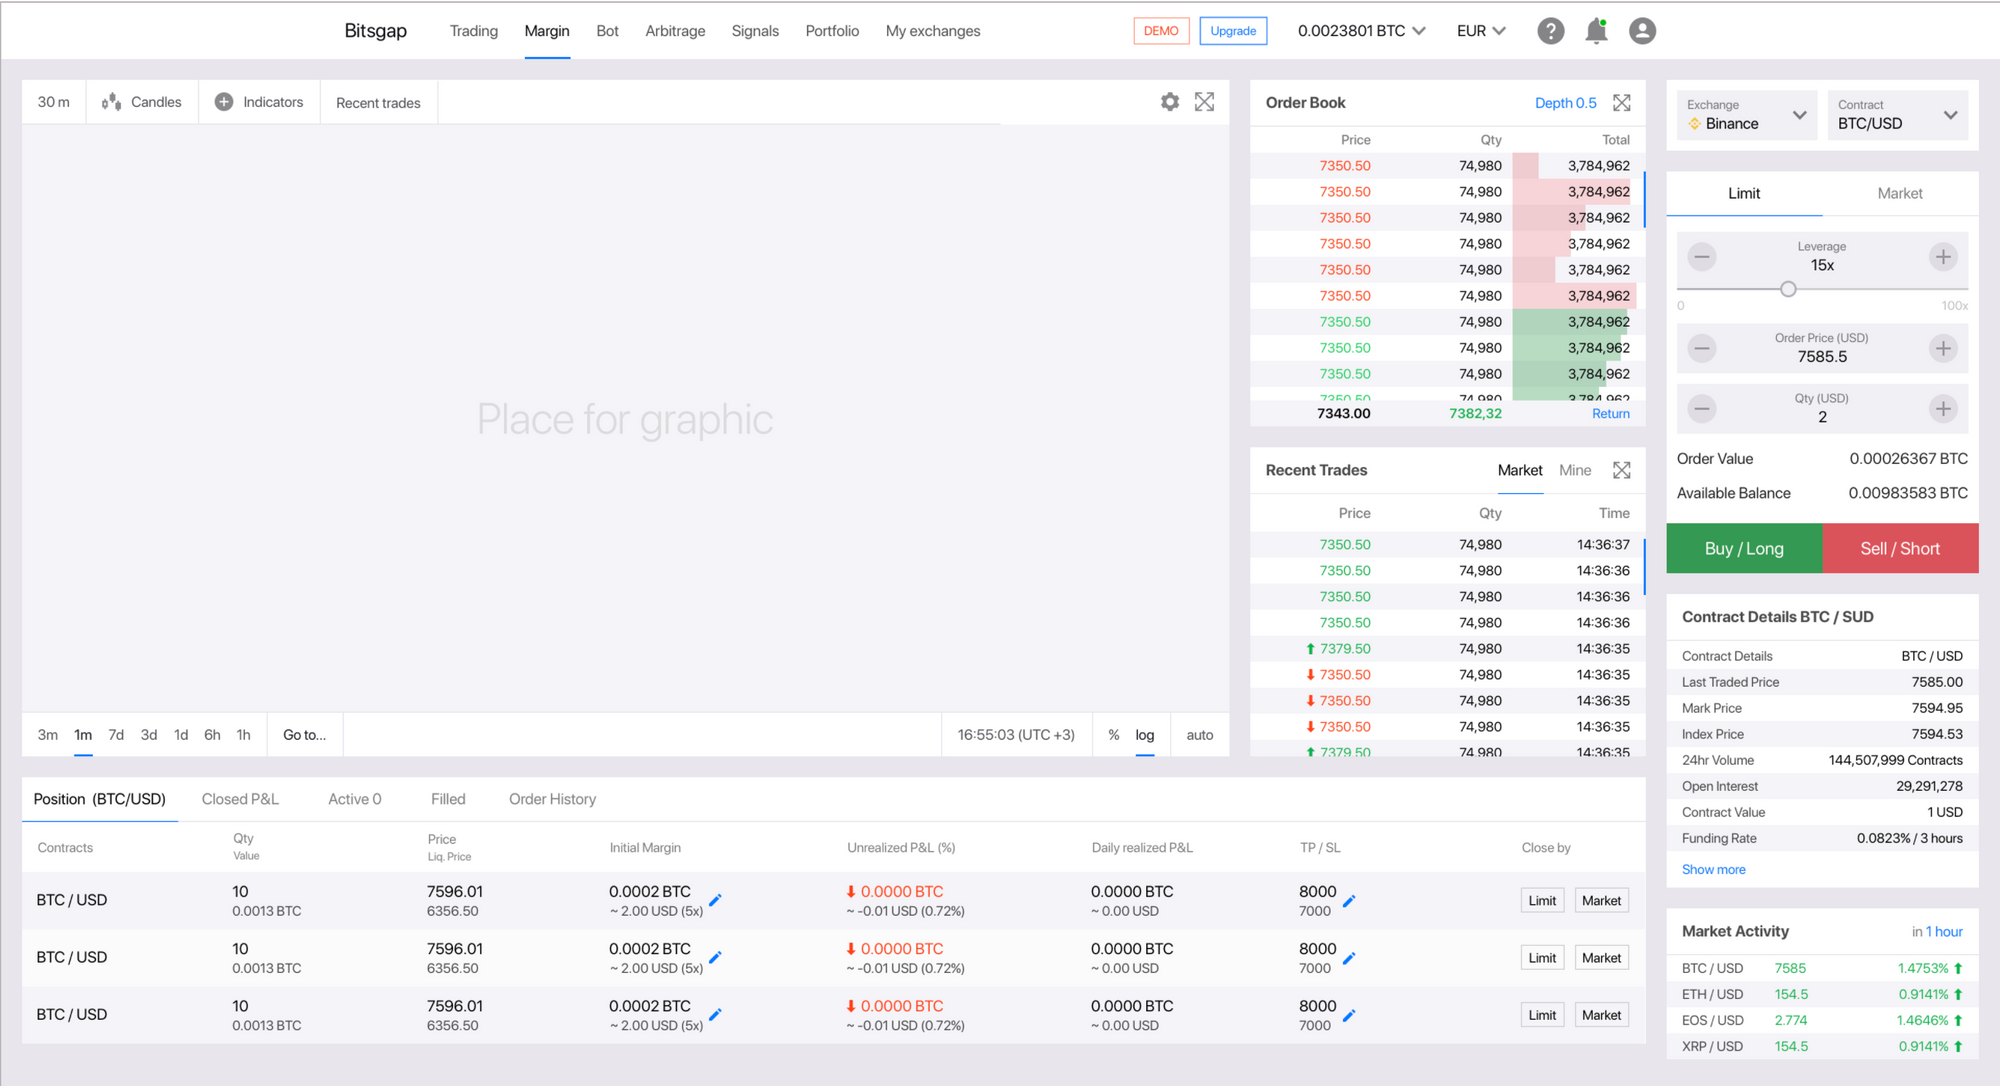2000x1086 pixels.
Task: Show Mine recent trades tab
Action: click(x=1575, y=470)
